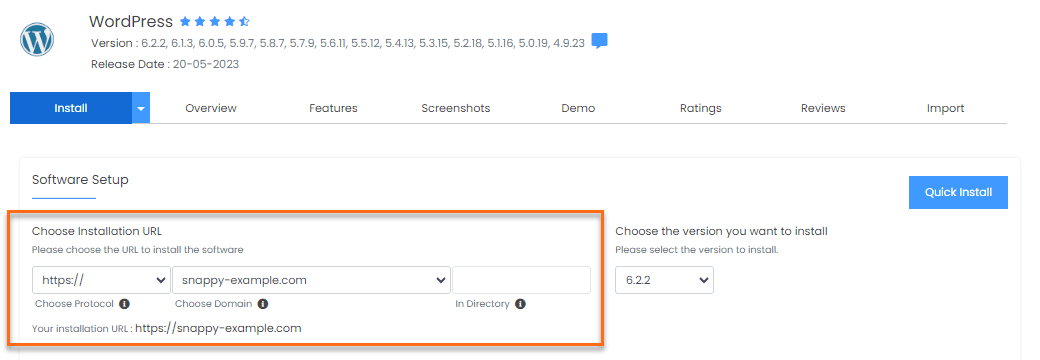Viewport: 1040px width, 360px height.
Task: Open the Ratings tab
Action: (700, 108)
